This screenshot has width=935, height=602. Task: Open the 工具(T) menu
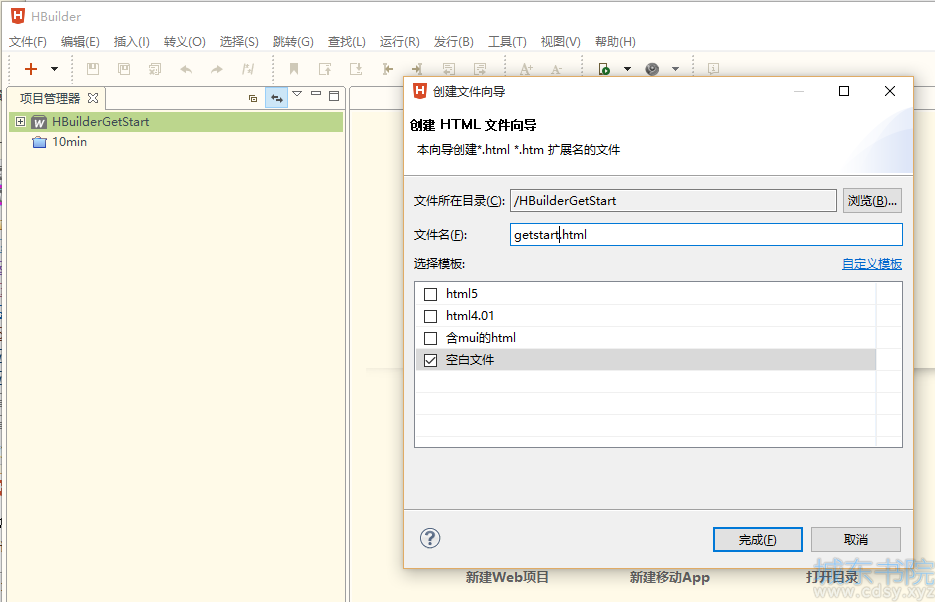pyautogui.click(x=507, y=42)
